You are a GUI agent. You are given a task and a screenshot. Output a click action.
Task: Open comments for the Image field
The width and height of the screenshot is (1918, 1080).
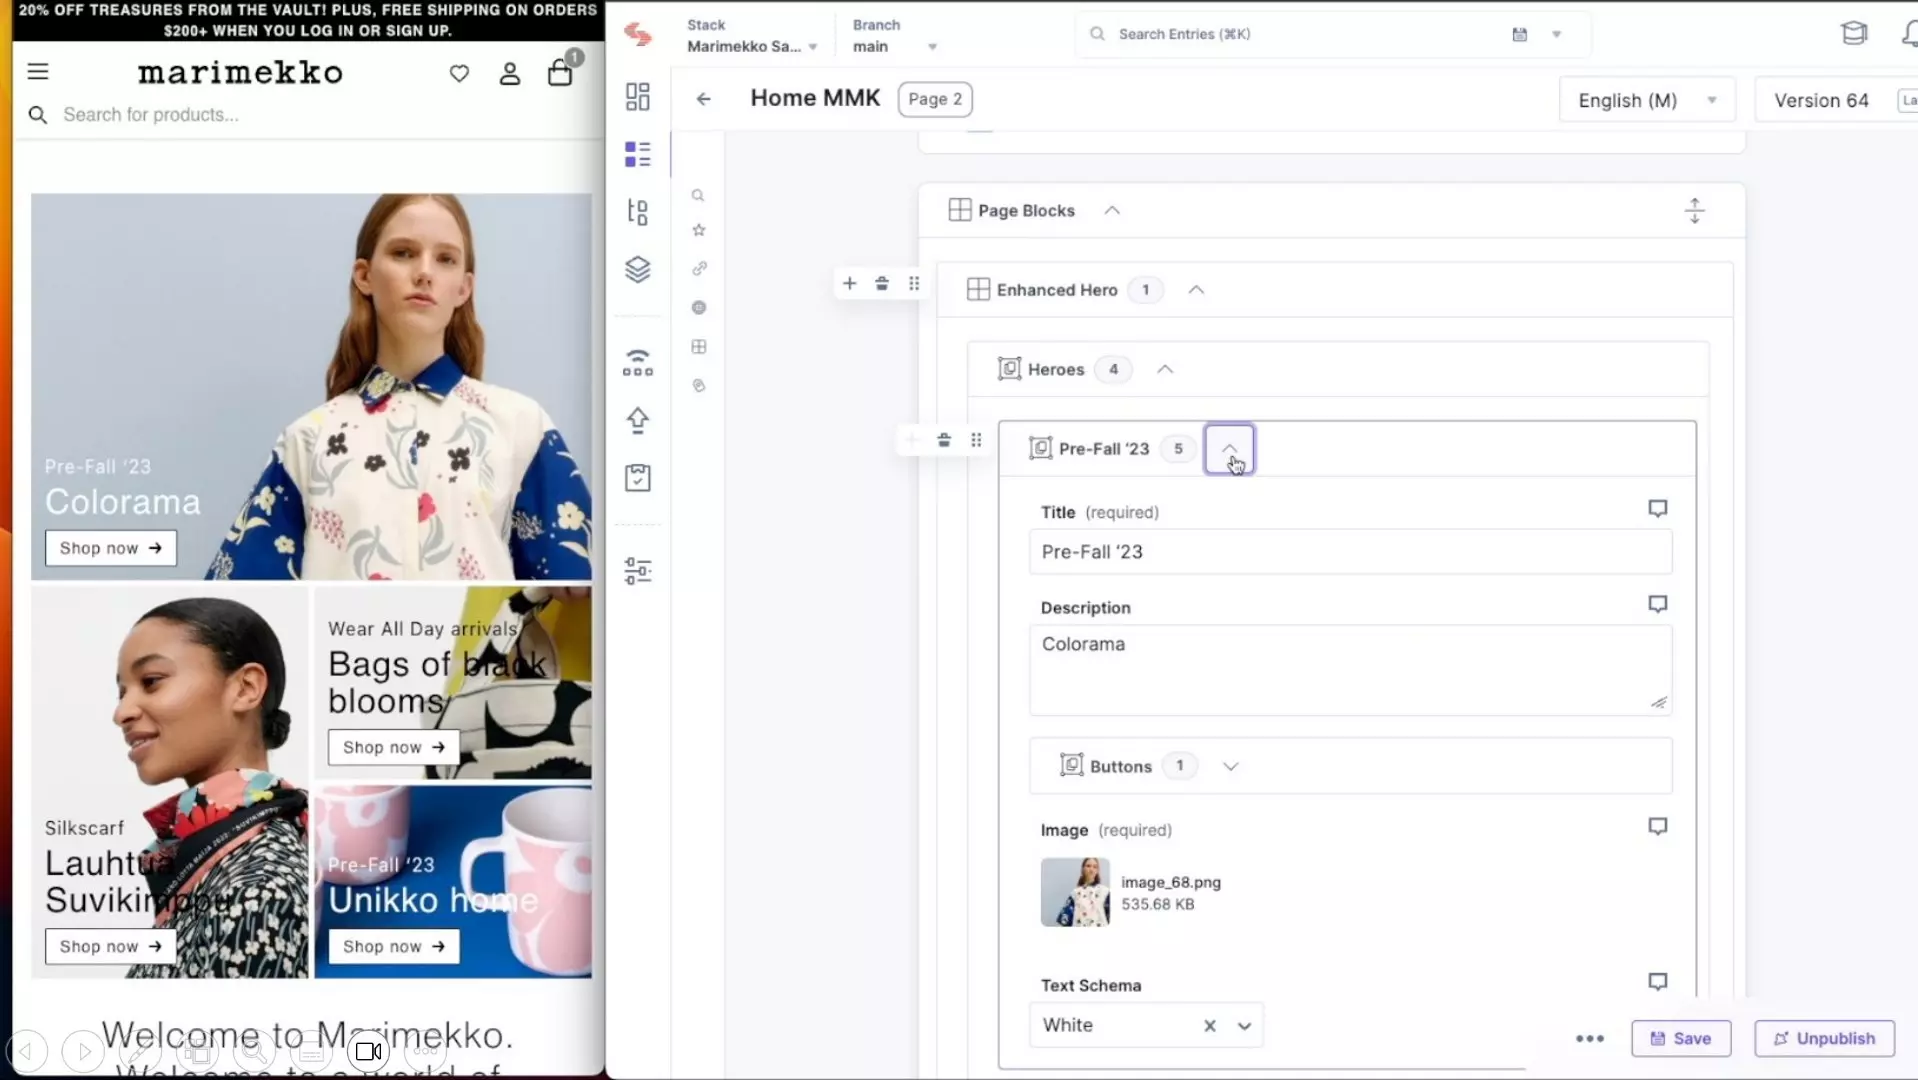[x=1657, y=826]
